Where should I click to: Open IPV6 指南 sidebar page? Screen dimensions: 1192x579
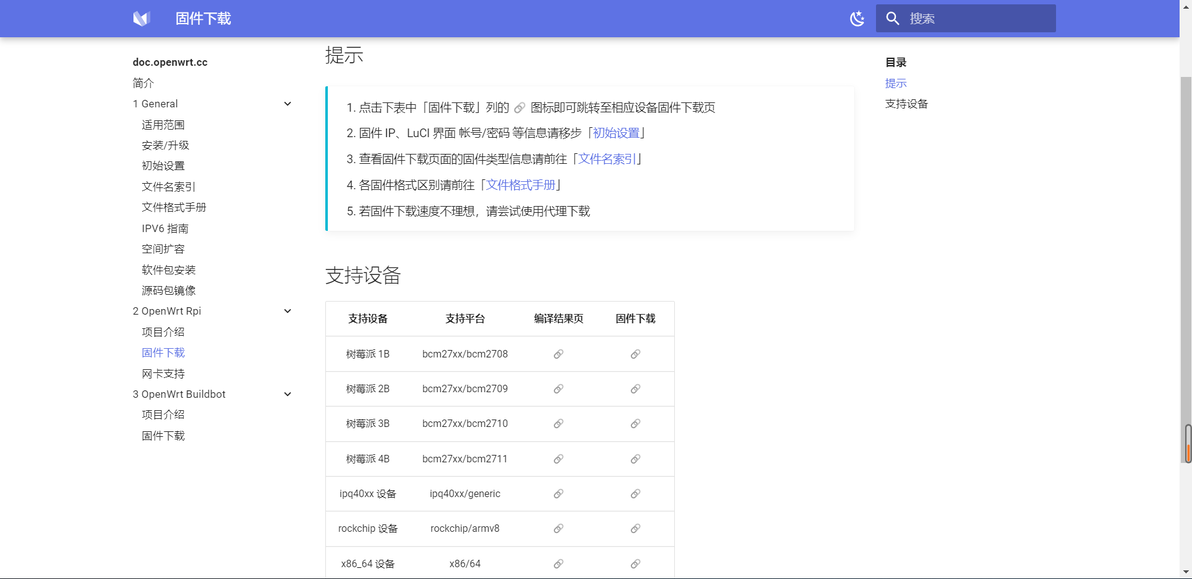(x=165, y=228)
